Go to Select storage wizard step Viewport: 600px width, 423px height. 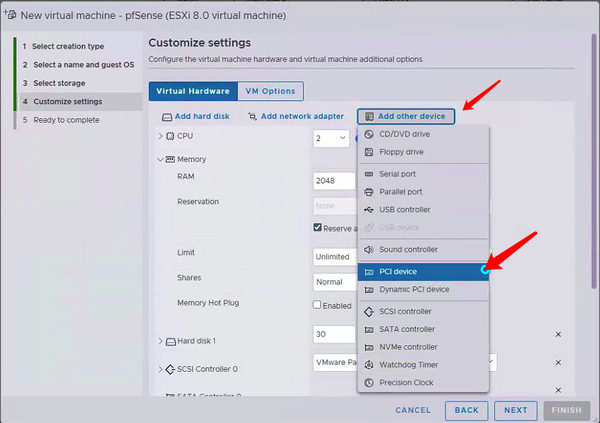coord(58,83)
